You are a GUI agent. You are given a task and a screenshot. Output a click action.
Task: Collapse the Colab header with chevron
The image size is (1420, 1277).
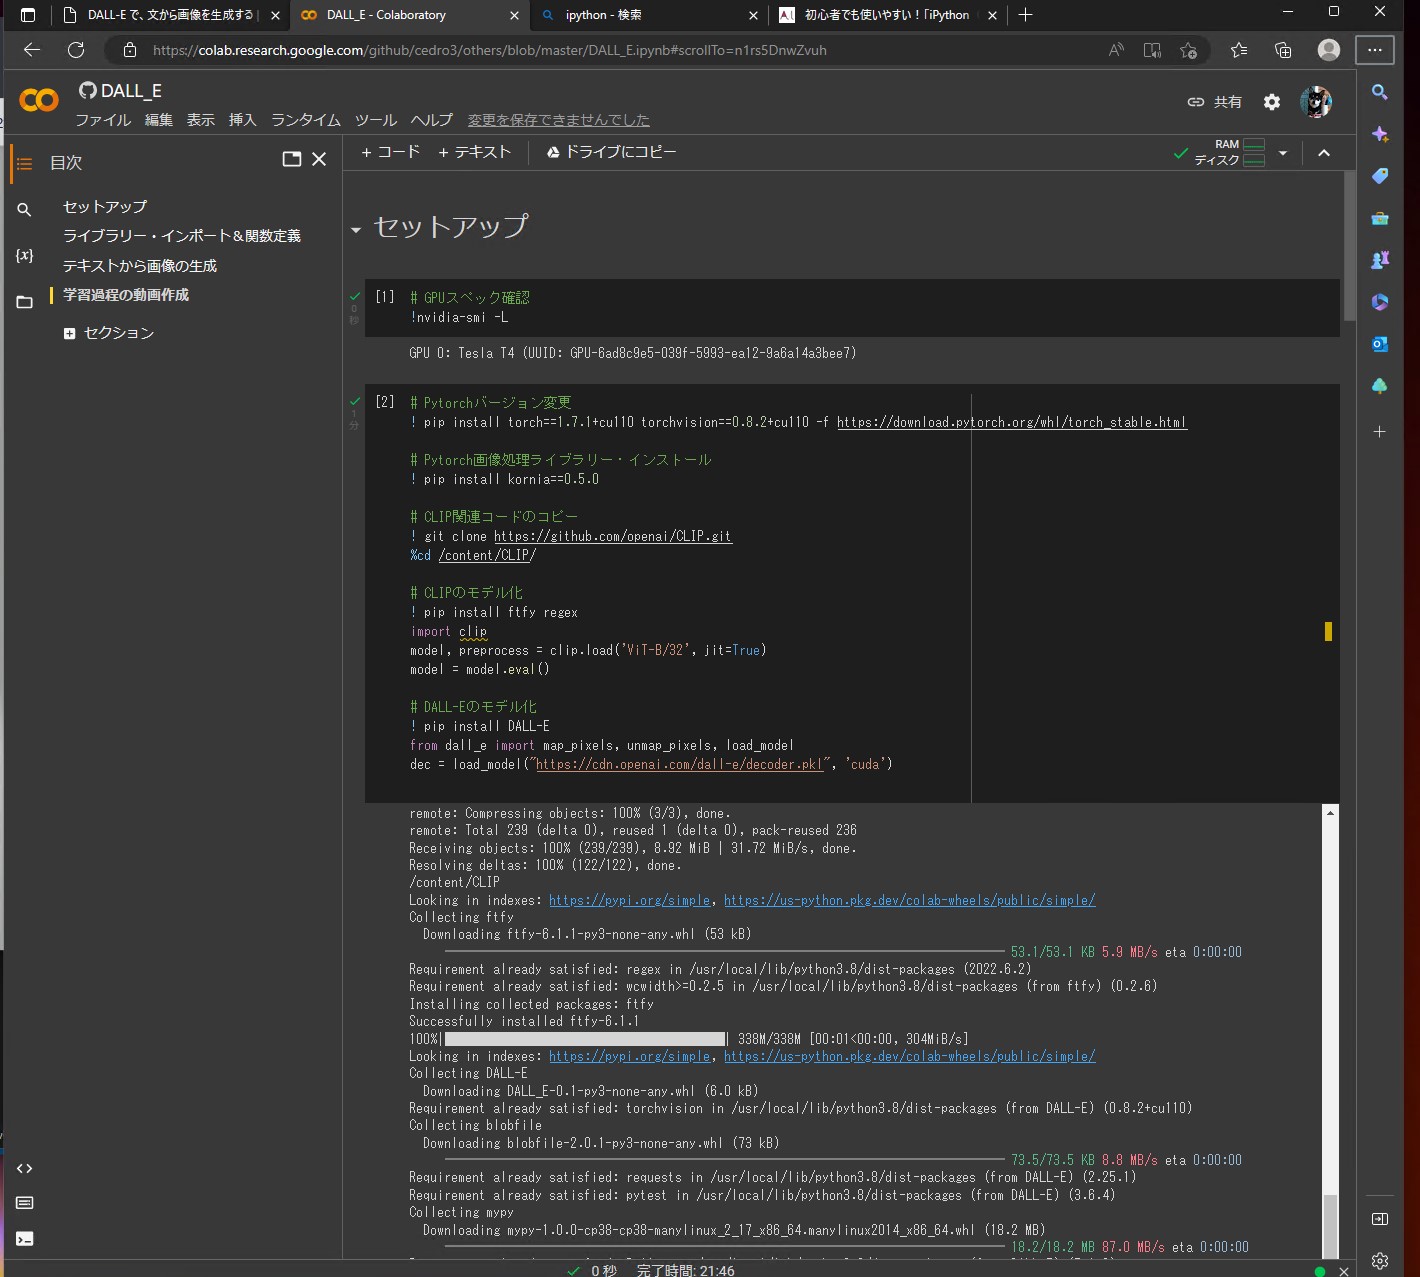[1324, 153]
